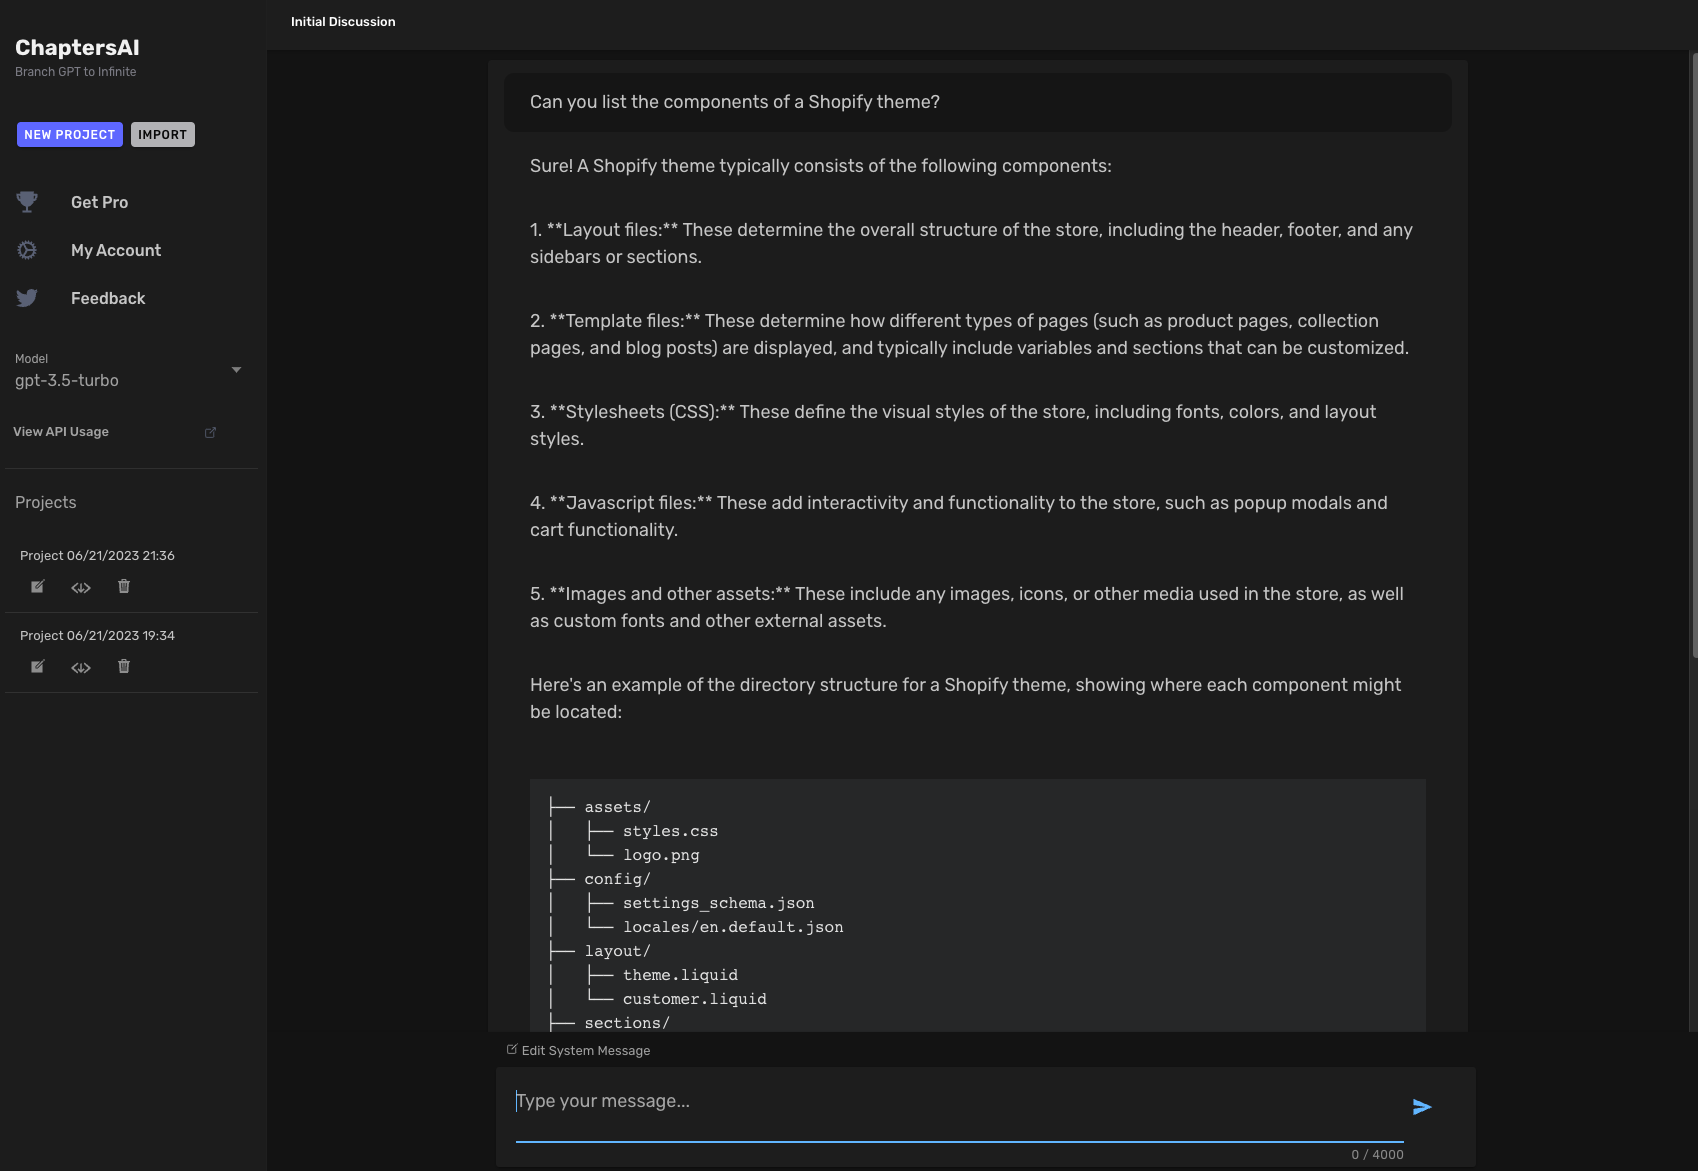Open My Account from the sidebar
This screenshot has height=1171, width=1698.
point(116,250)
